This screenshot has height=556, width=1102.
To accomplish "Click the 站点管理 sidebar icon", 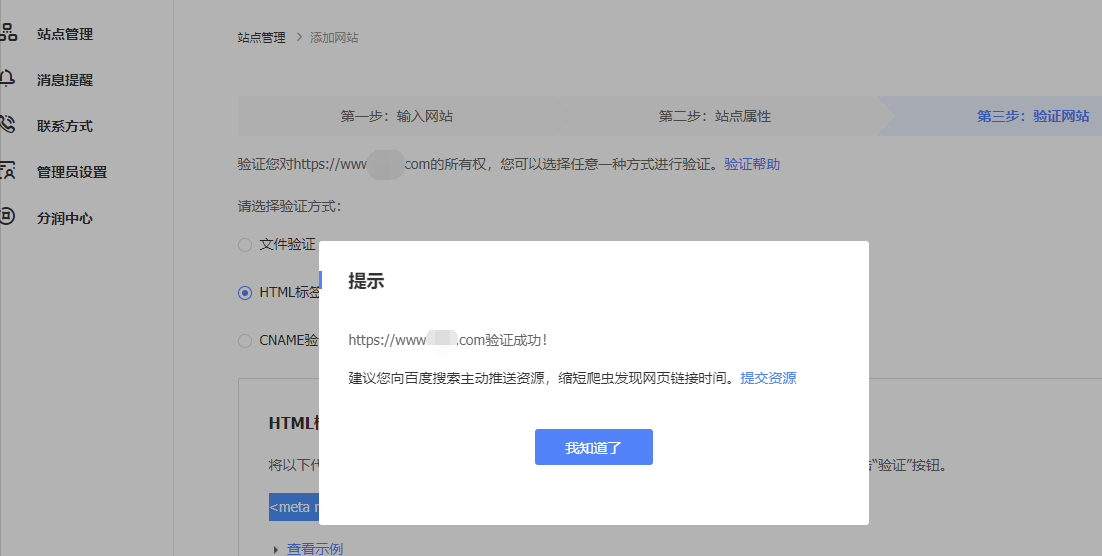I will tap(8, 33).
